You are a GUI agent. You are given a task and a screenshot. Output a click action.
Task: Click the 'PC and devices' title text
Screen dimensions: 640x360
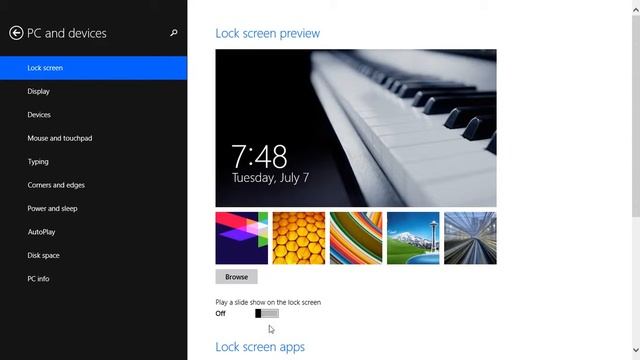click(x=67, y=33)
